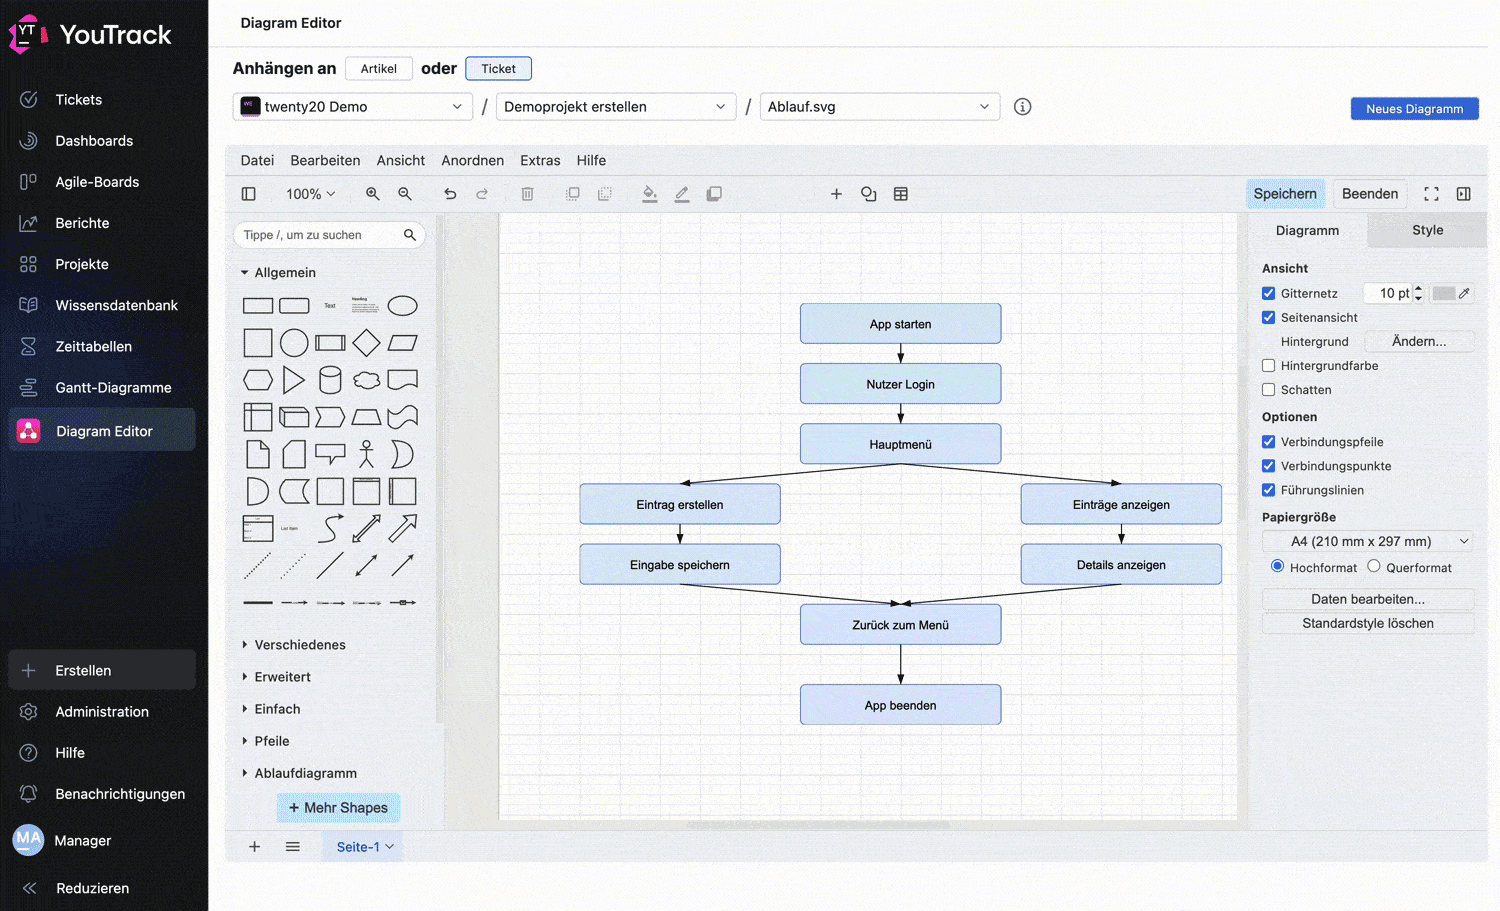The width and height of the screenshot is (1500, 911).
Task: Enable the Schatten checkbox
Action: click(1268, 390)
